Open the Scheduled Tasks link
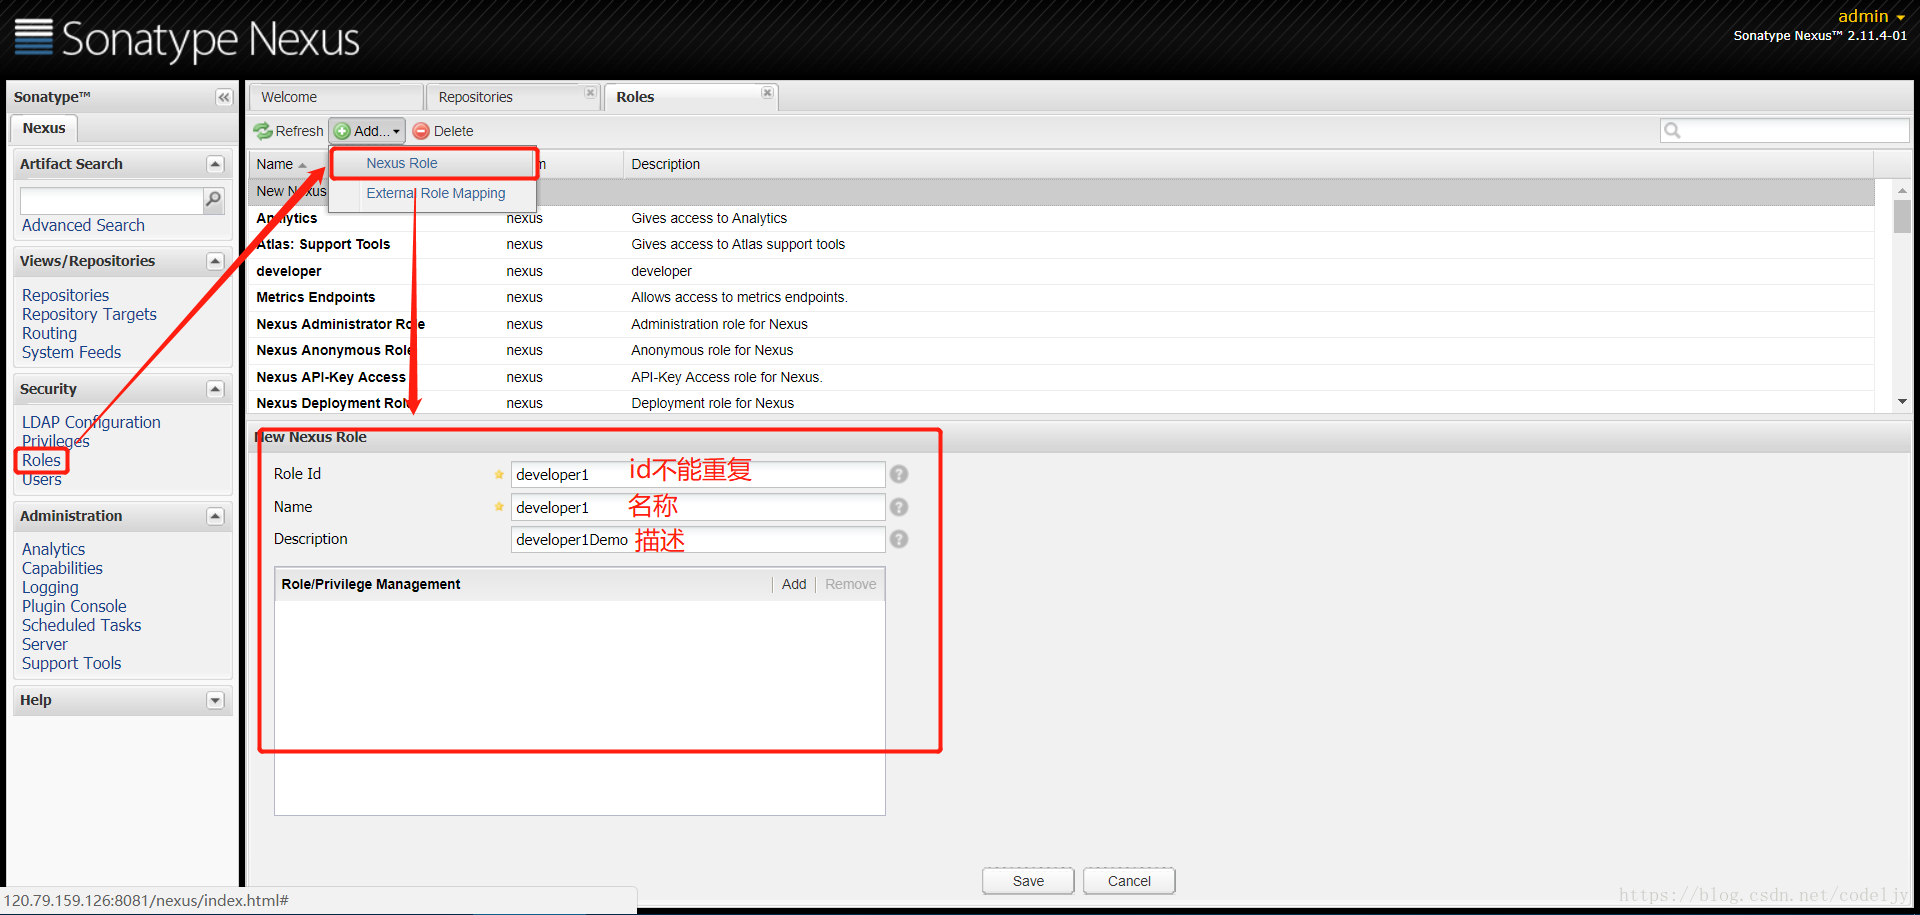 81,625
